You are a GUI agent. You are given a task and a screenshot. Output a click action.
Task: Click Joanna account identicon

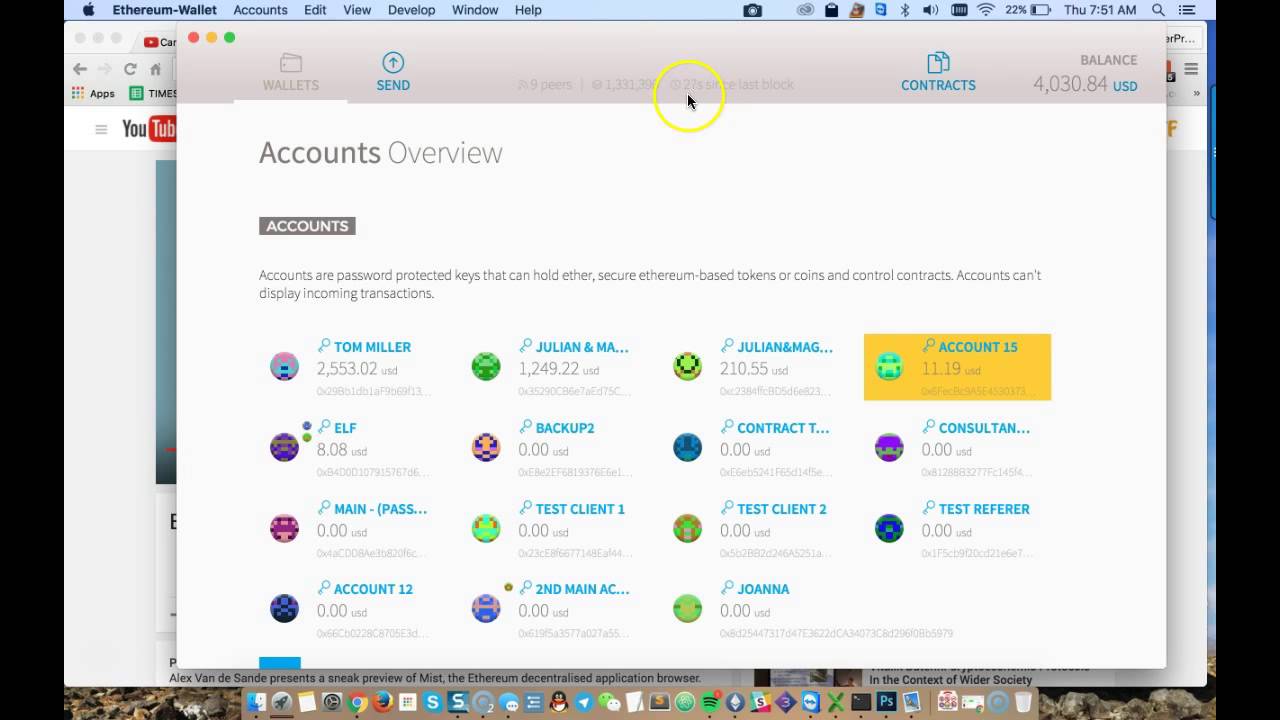pyautogui.click(x=687, y=608)
